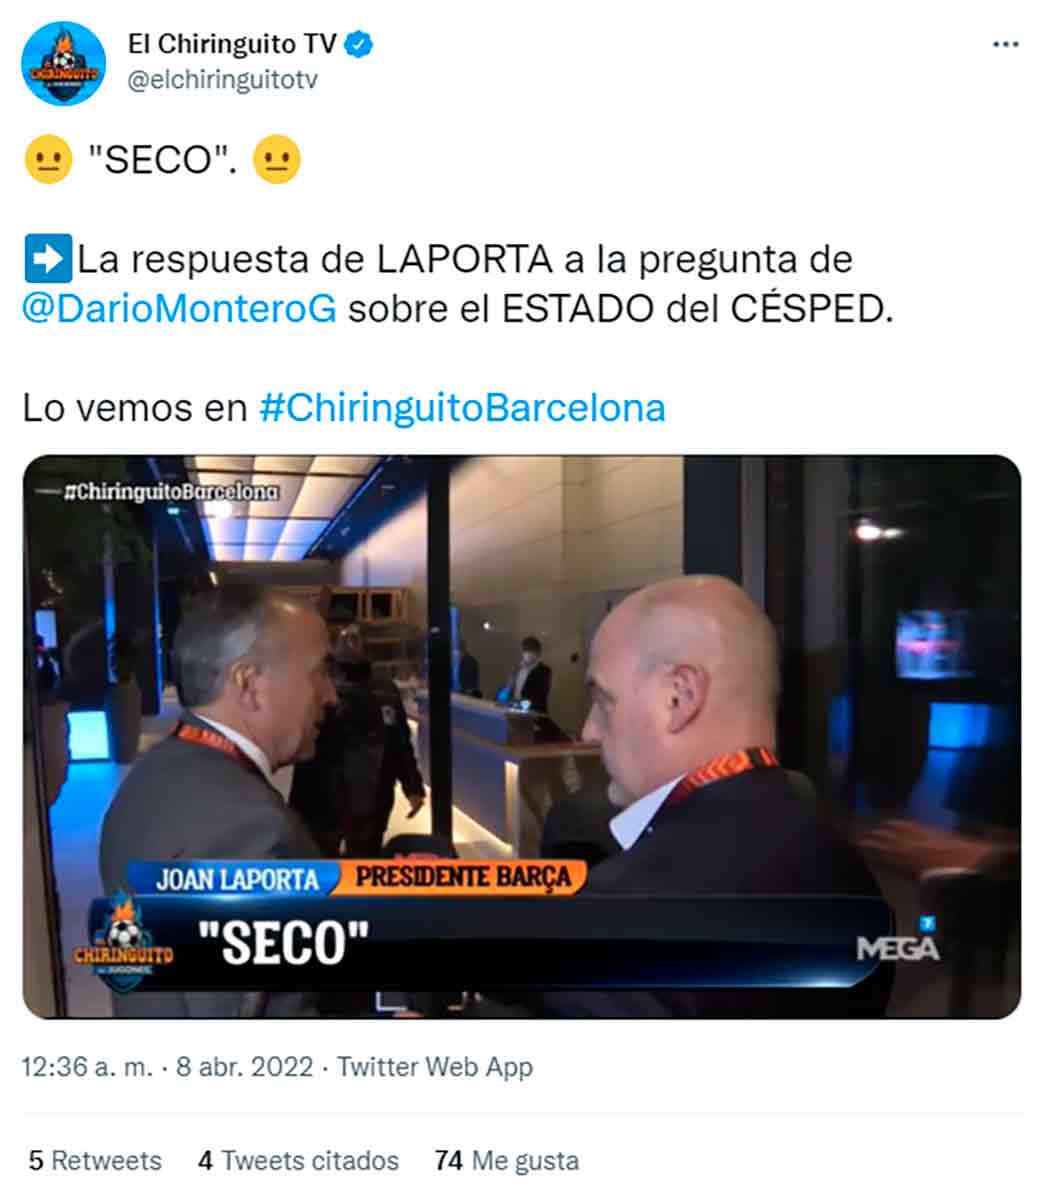Click the JOAN LAPORTA name banner

click(236, 879)
